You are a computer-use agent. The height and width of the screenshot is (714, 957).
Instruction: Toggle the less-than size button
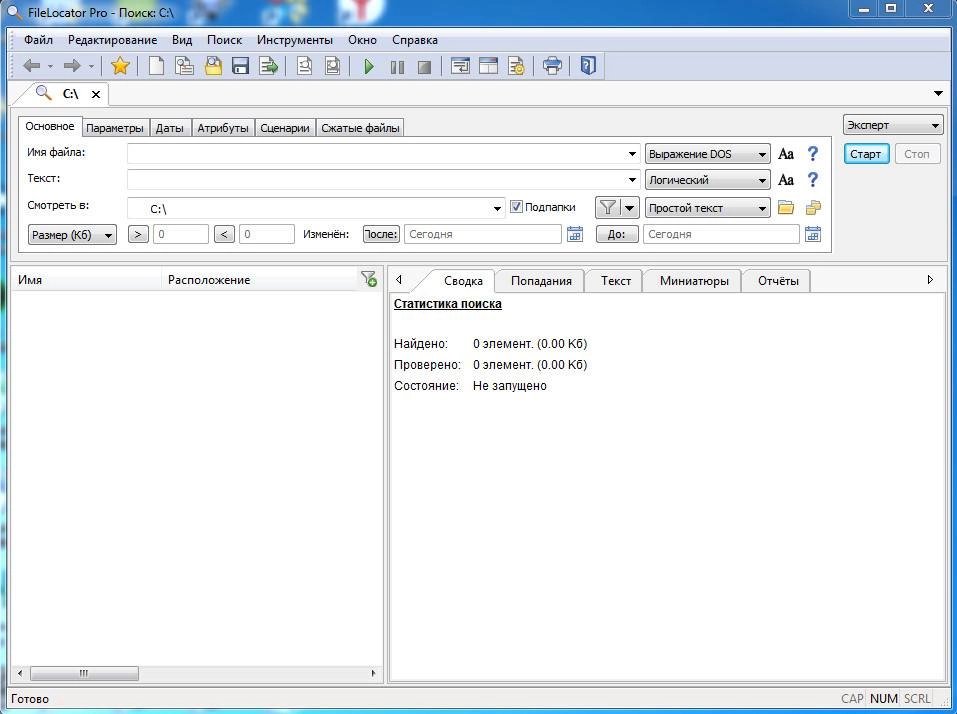coord(224,234)
